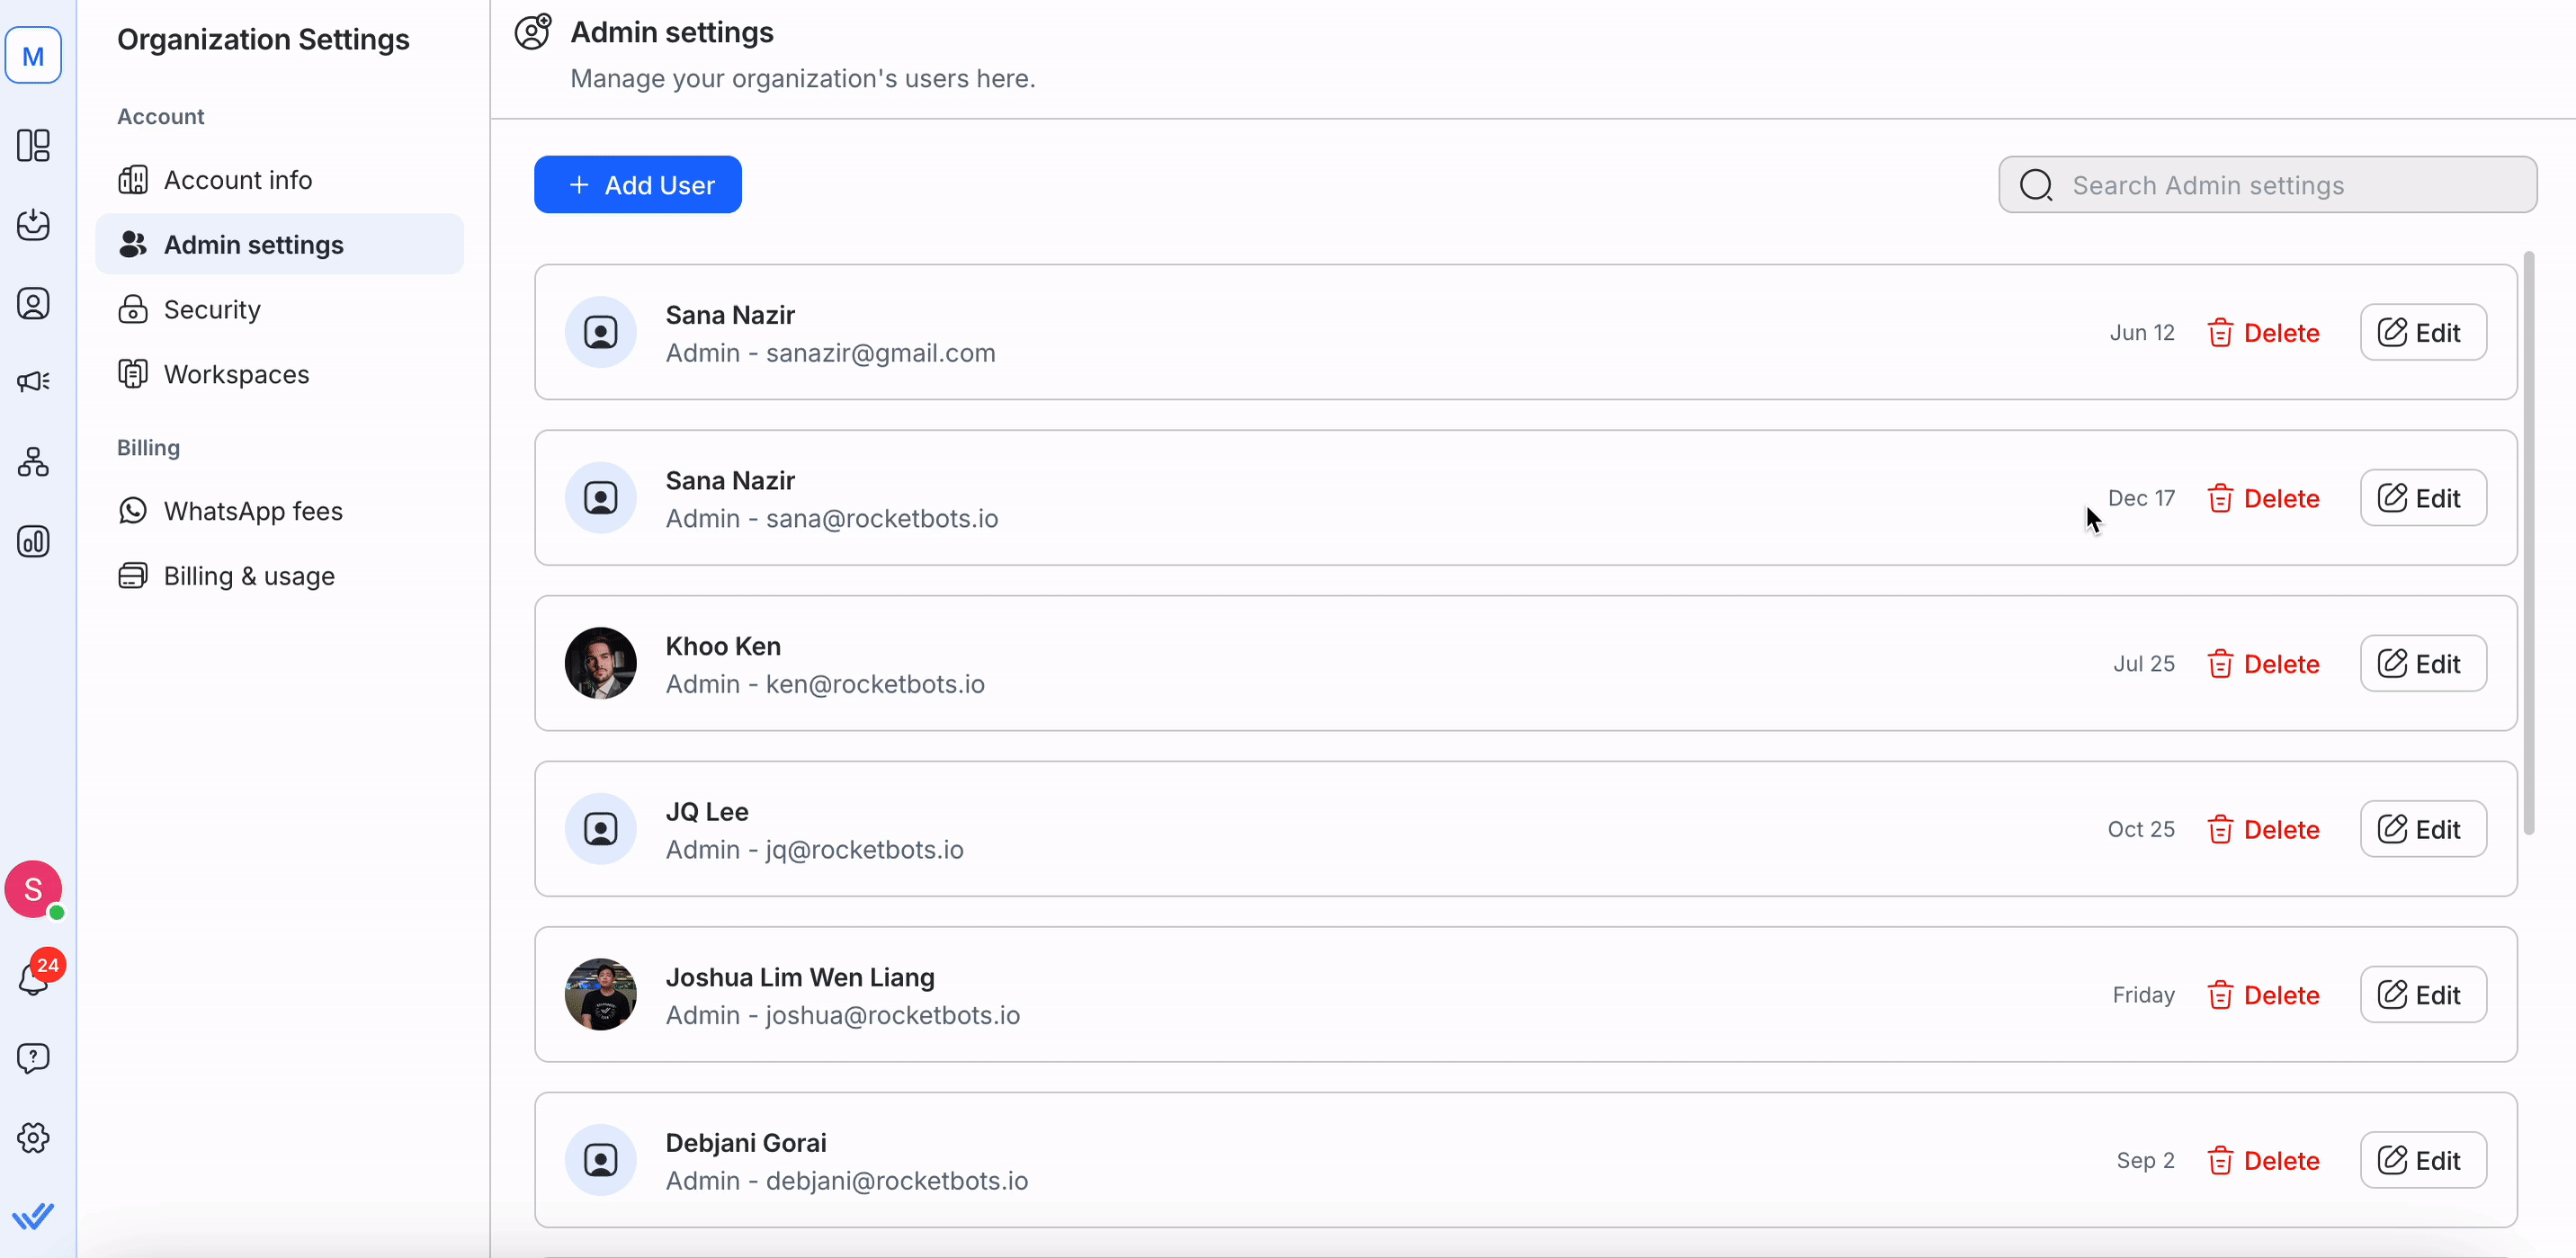Image resolution: width=2576 pixels, height=1258 pixels.
Task: Open the dashboard icon in left rail
Action: pos(33,146)
